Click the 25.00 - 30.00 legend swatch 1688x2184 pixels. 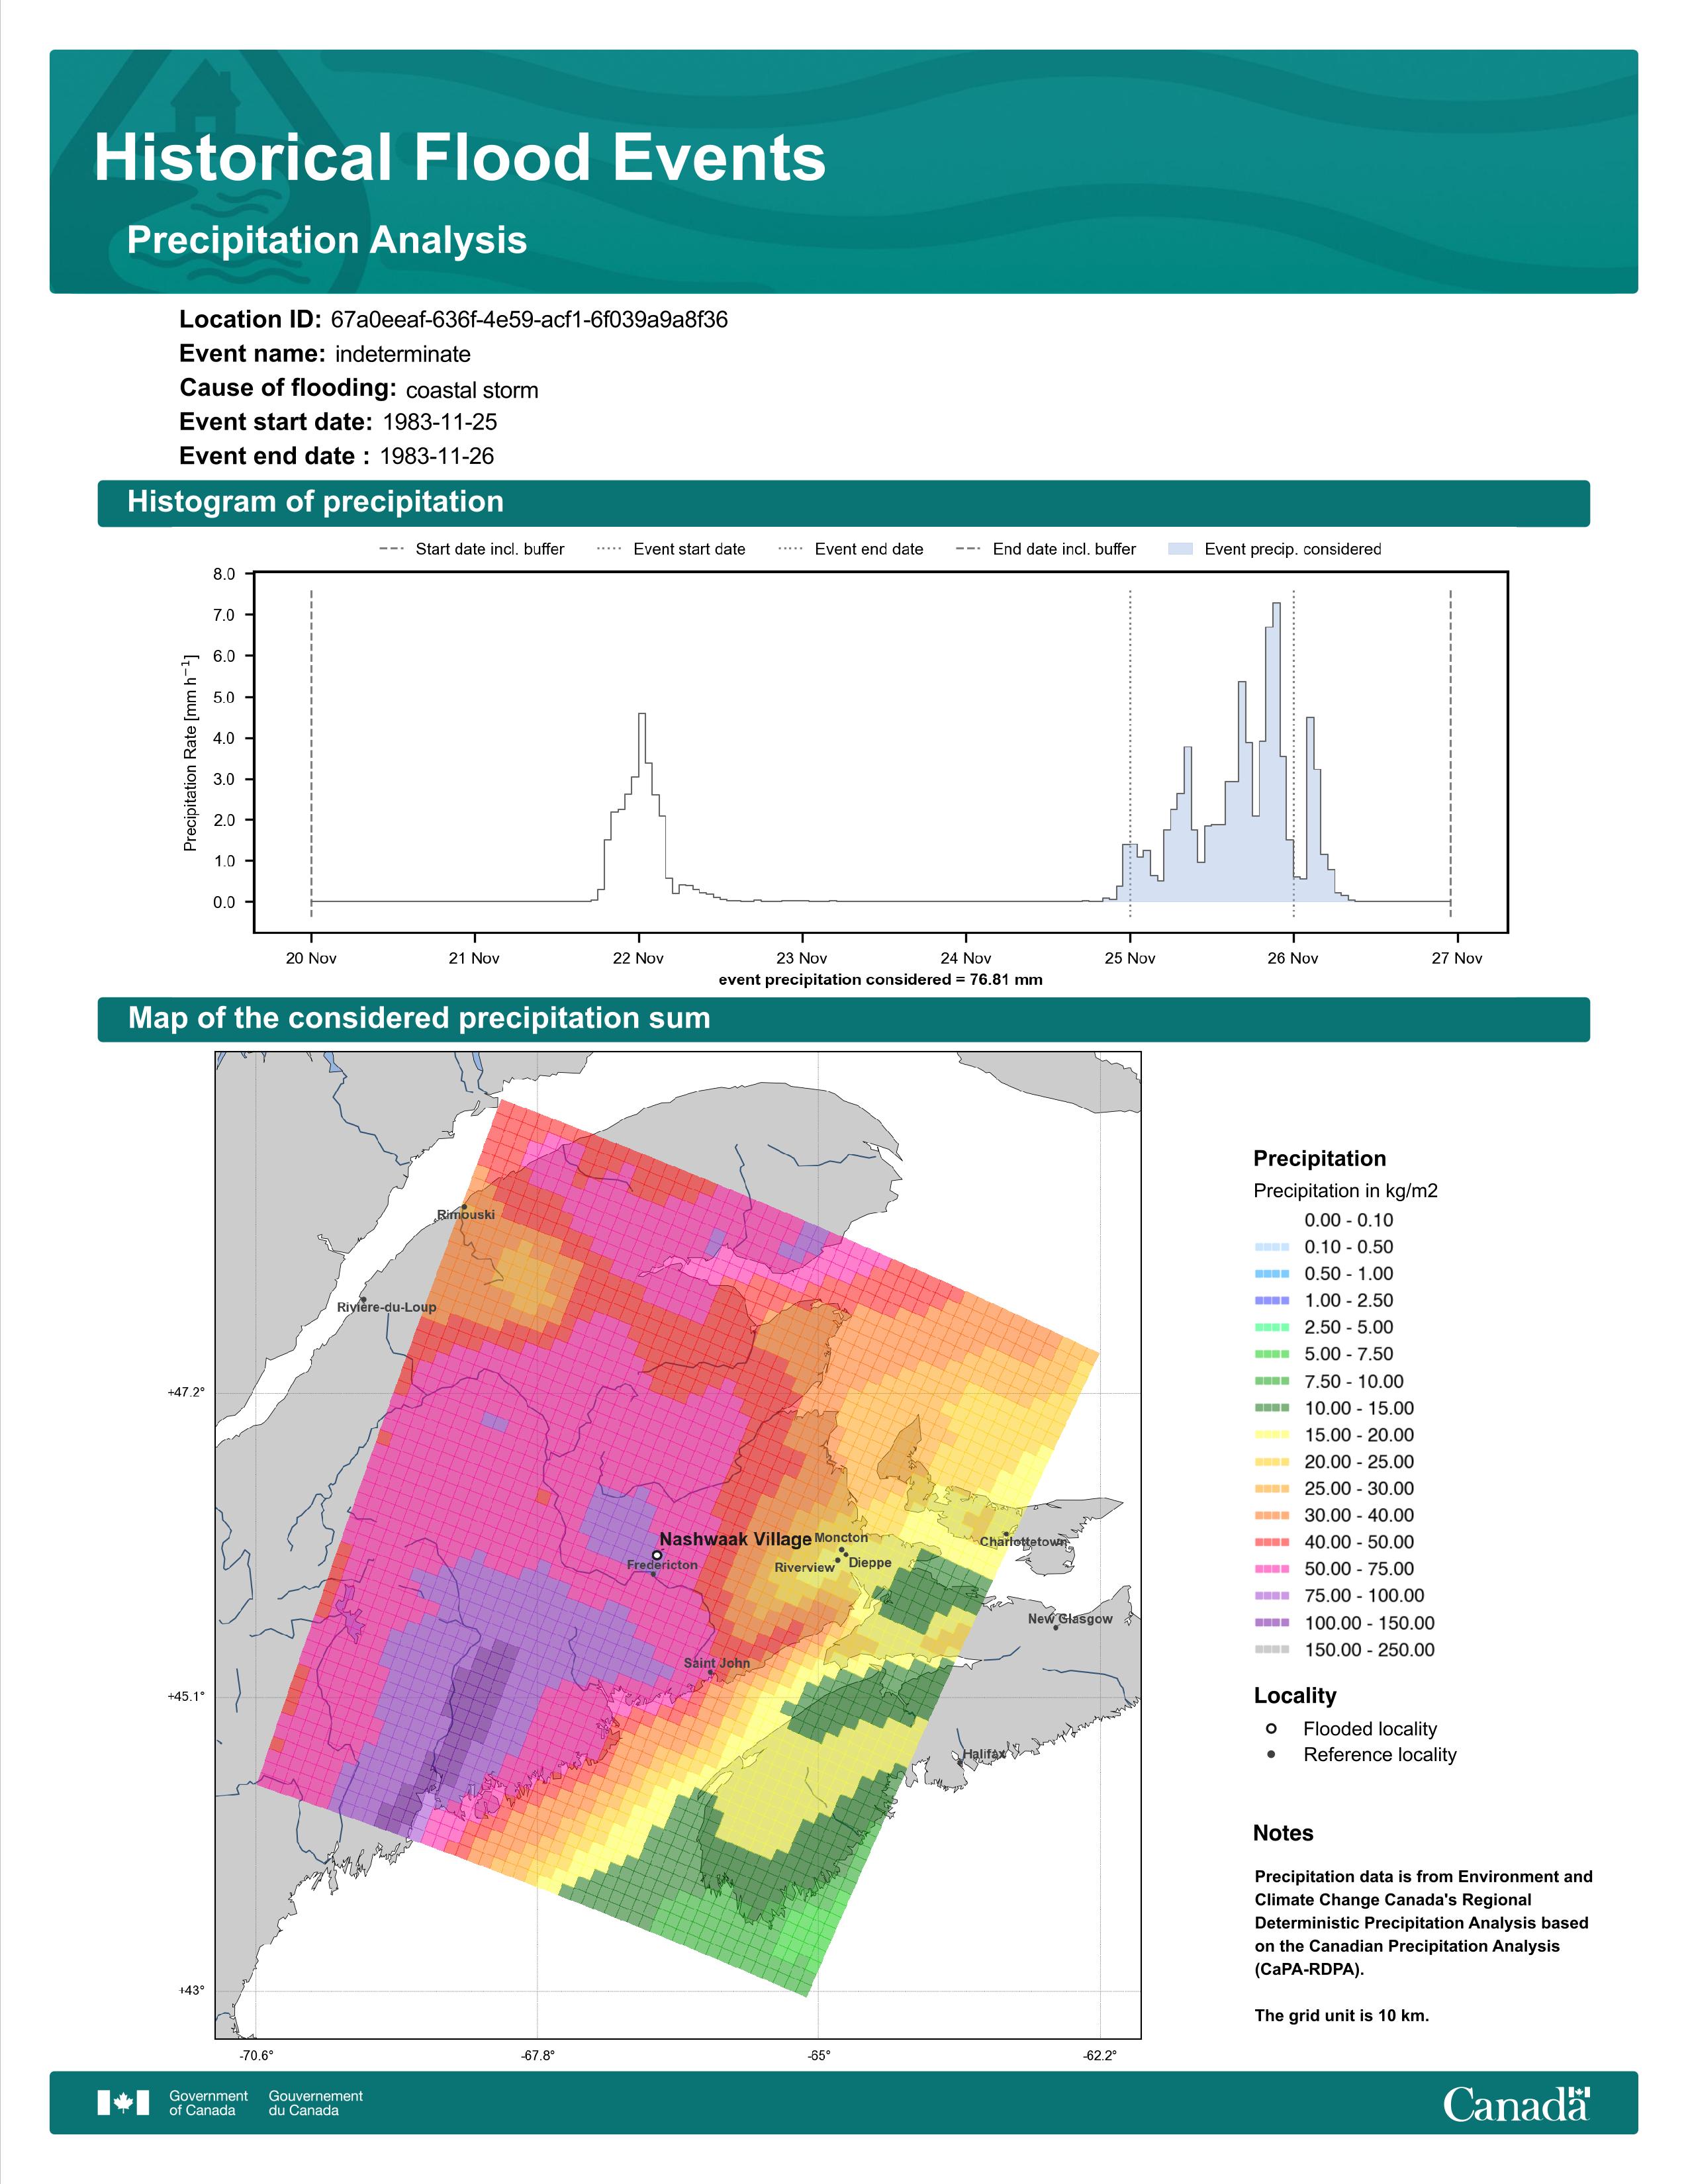pyautogui.click(x=1272, y=1489)
